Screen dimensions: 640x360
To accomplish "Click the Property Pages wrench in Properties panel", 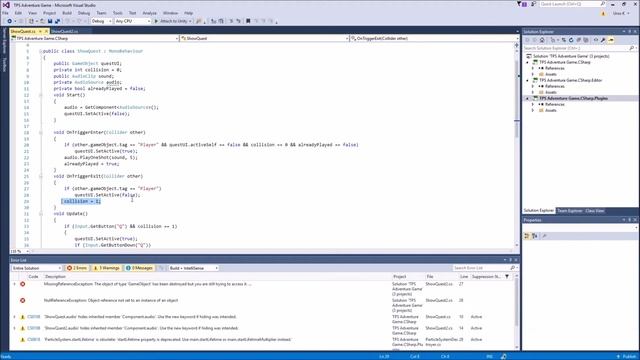I will [544, 236].
